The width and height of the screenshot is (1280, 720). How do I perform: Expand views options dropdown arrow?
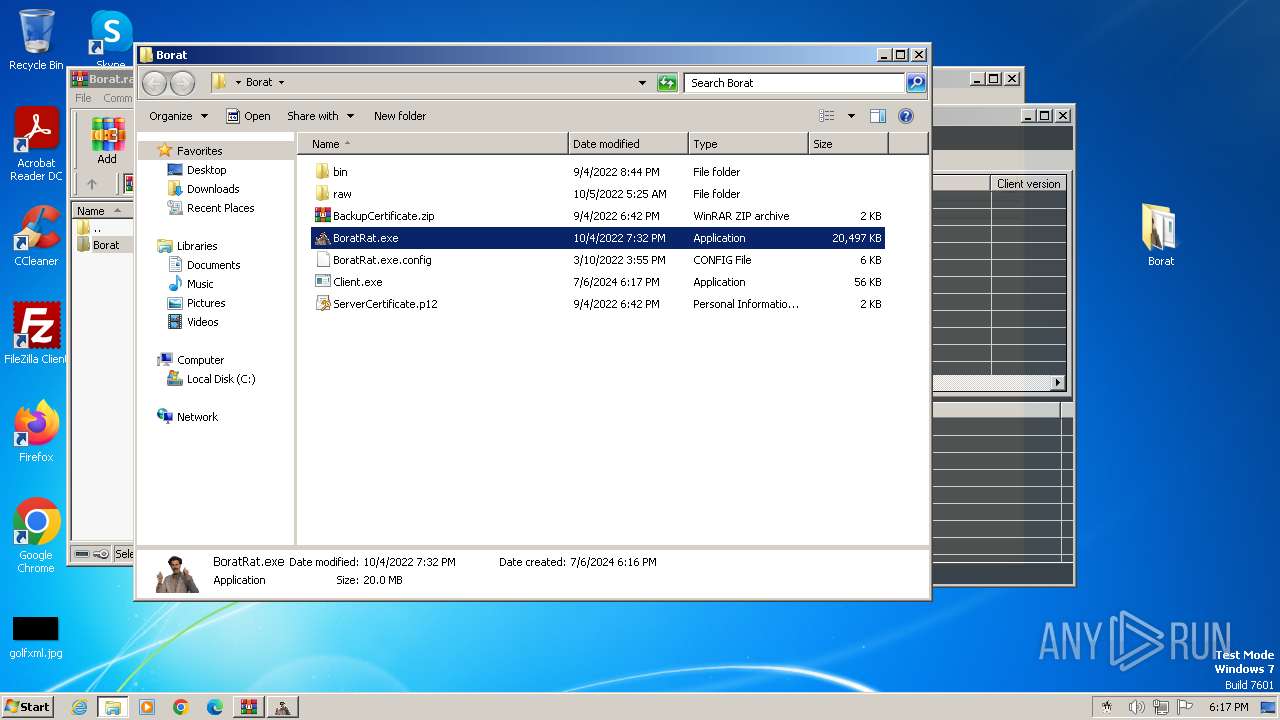coord(851,116)
